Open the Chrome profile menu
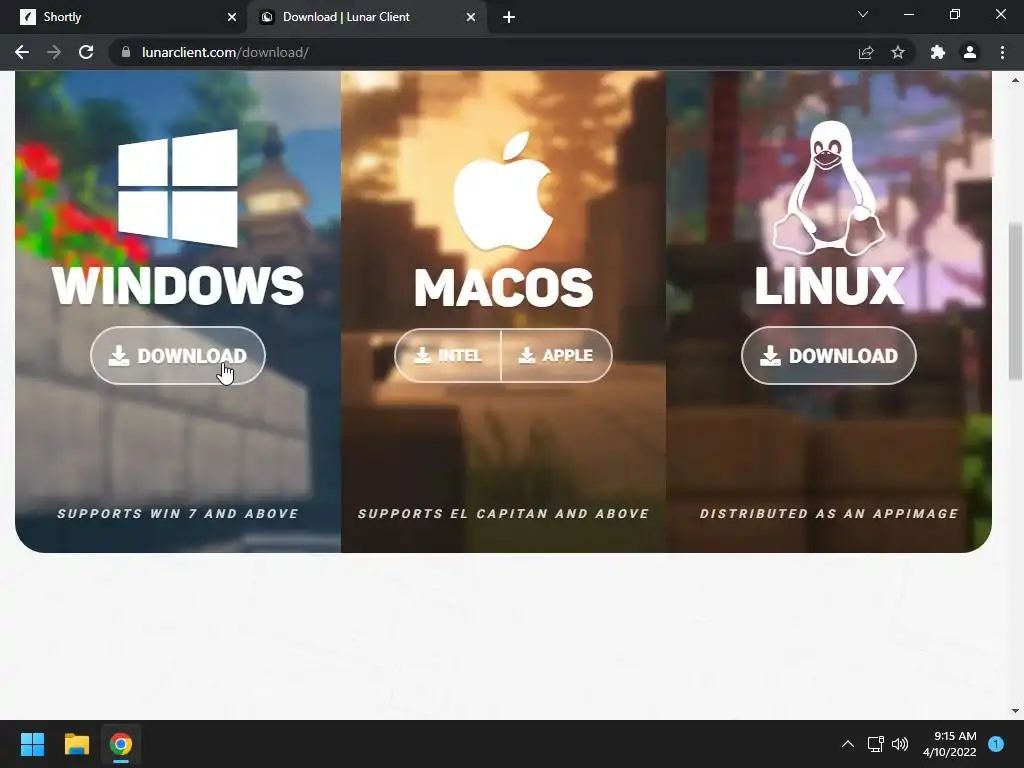1024x768 pixels. pos(970,52)
